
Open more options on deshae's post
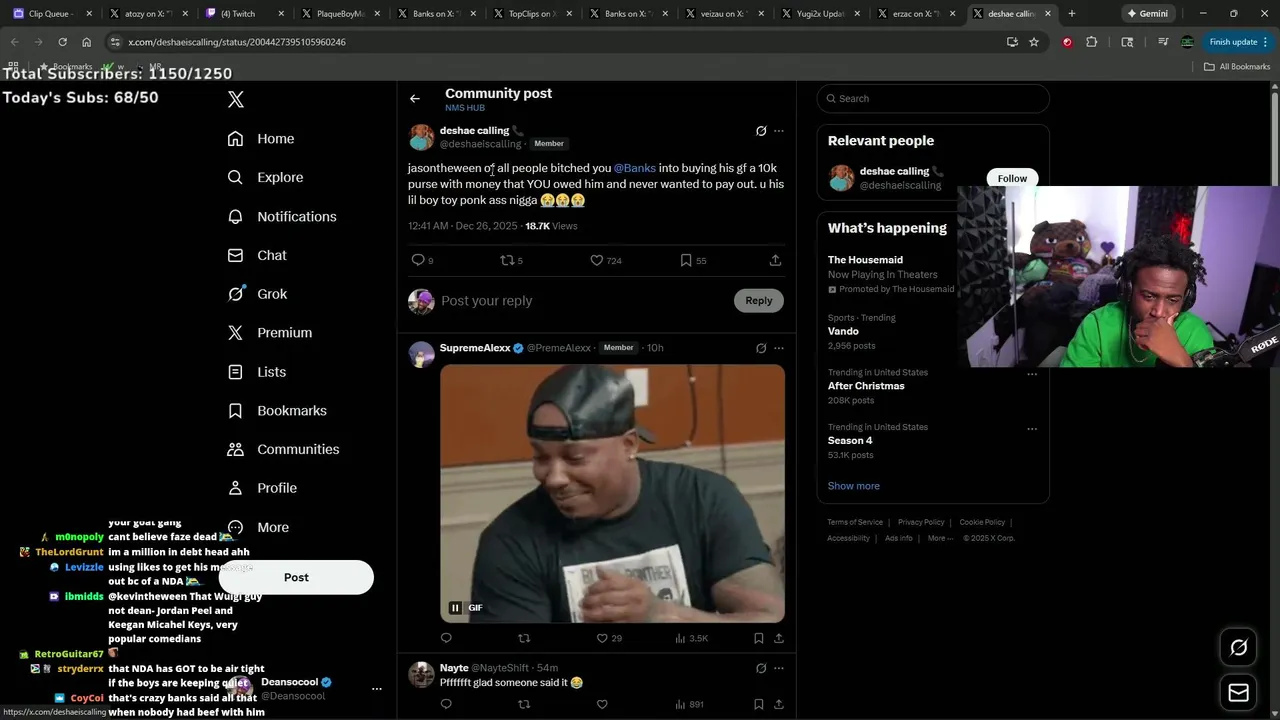(779, 131)
